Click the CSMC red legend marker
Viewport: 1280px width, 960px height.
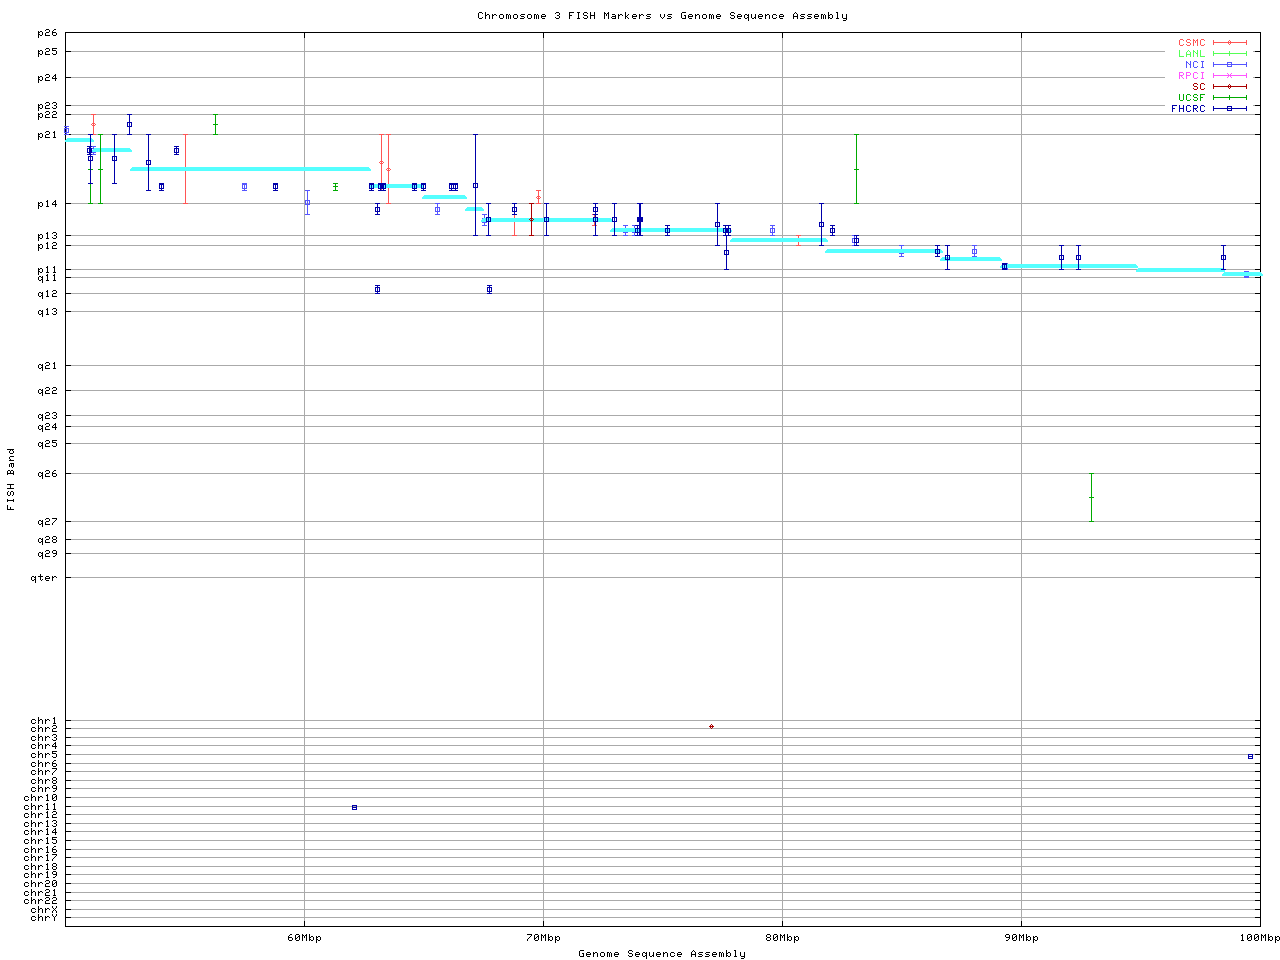[x=1229, y=43]
